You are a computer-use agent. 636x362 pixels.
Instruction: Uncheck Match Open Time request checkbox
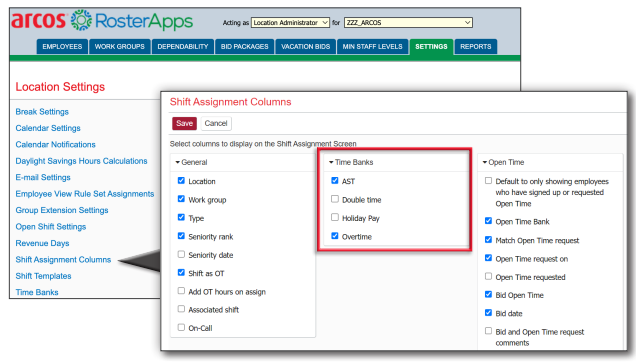point(488,240)
